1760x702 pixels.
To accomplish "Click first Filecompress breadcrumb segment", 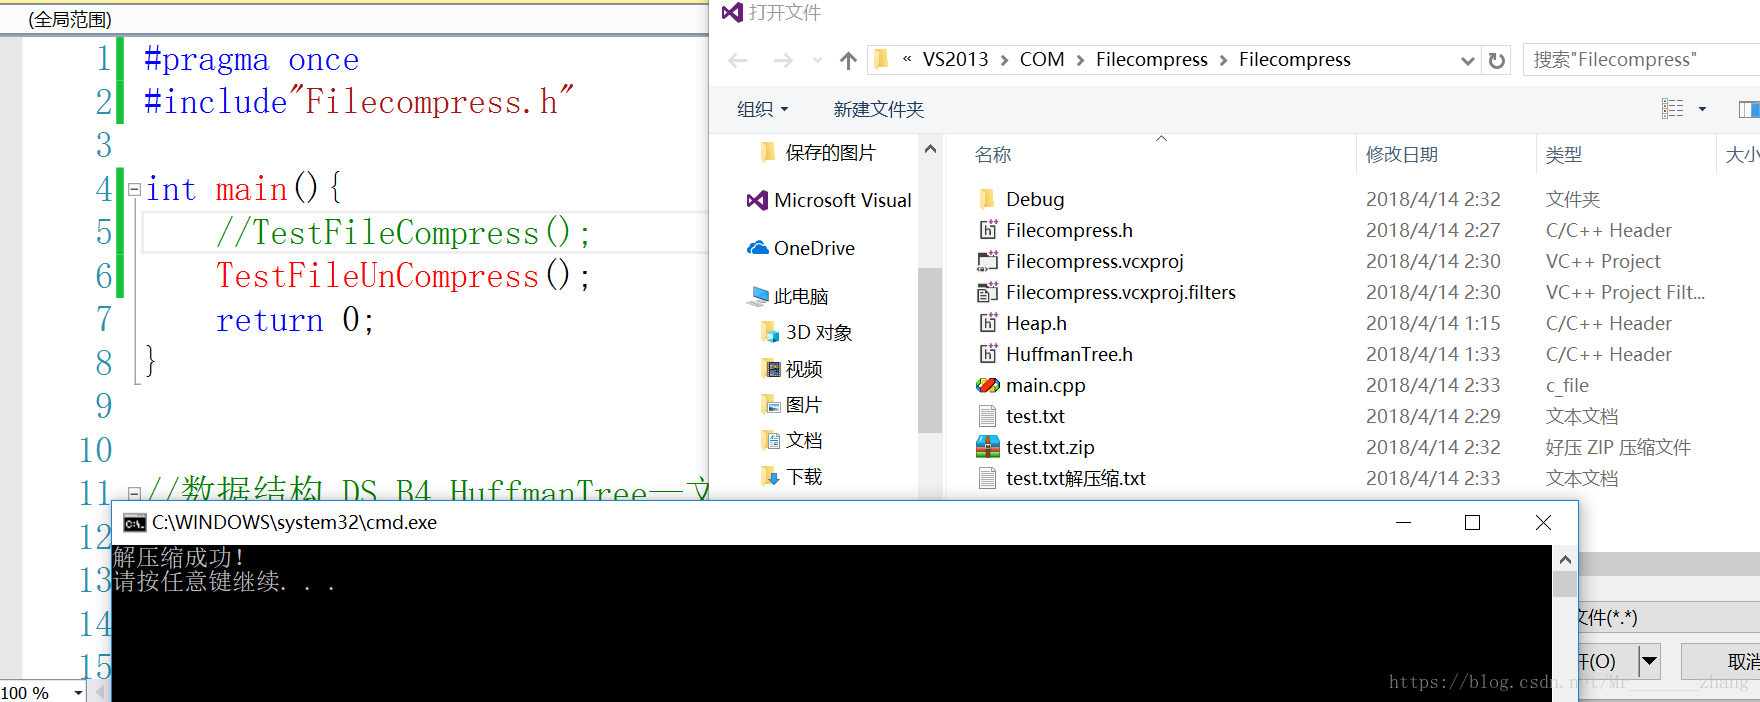I will pyautogui.click(x=1152, y=60).
